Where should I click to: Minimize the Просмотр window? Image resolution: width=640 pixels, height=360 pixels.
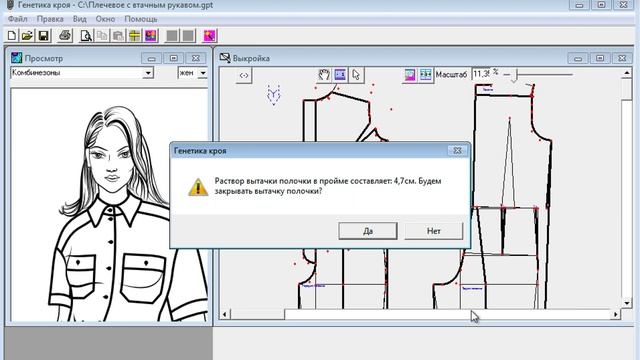coord(151,58)
